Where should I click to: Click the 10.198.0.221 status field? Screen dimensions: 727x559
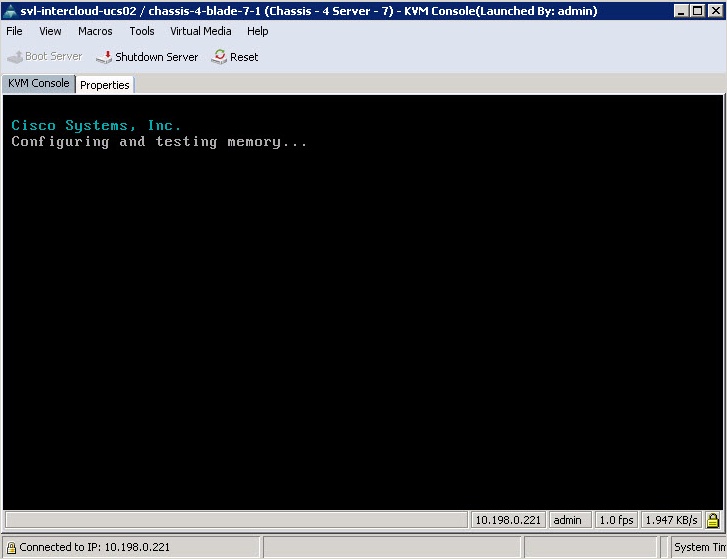[x=508, y=520]
